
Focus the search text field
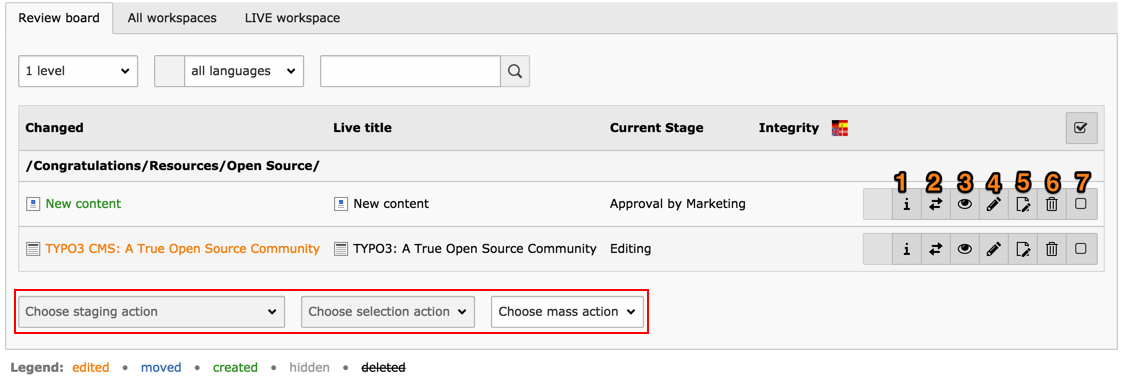[410, 71]
